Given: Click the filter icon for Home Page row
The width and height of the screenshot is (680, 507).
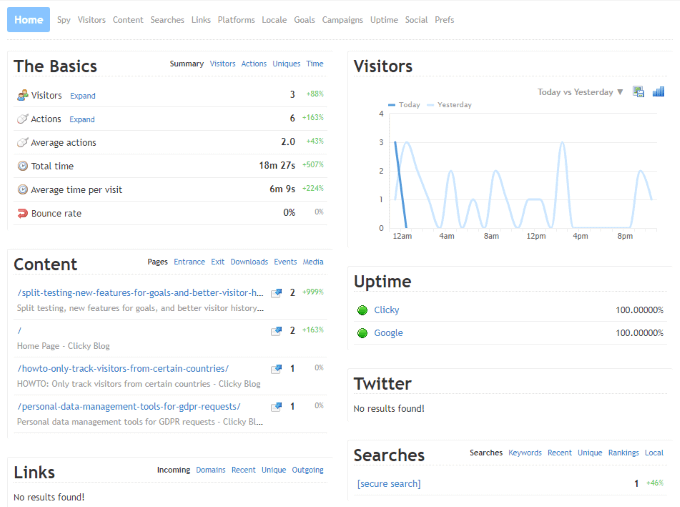Looking at the screenshot, I should pyautogui.click(x=277, y=331).
